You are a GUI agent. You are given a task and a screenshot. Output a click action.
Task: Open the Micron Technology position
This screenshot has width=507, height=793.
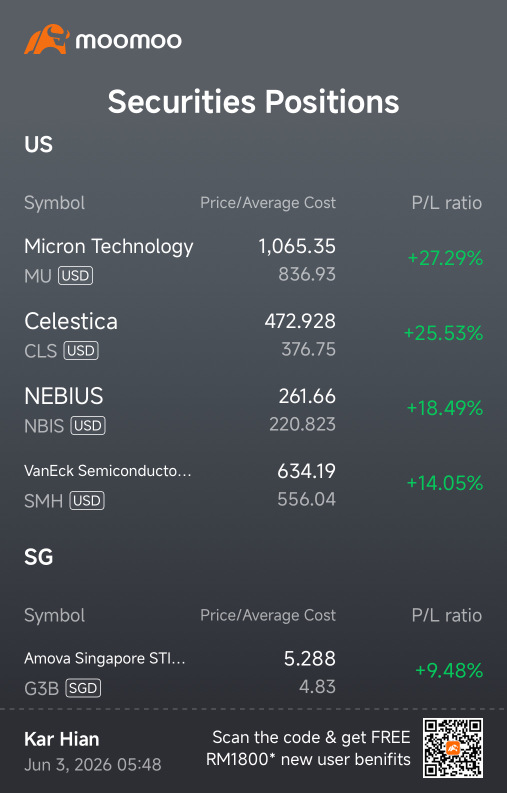pos(254,260)
